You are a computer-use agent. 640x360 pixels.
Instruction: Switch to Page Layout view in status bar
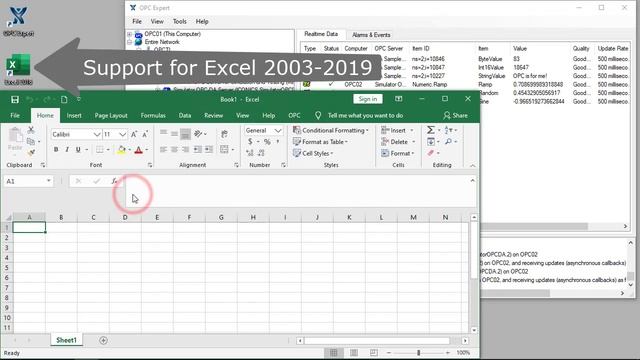click(x=353, y=353)
